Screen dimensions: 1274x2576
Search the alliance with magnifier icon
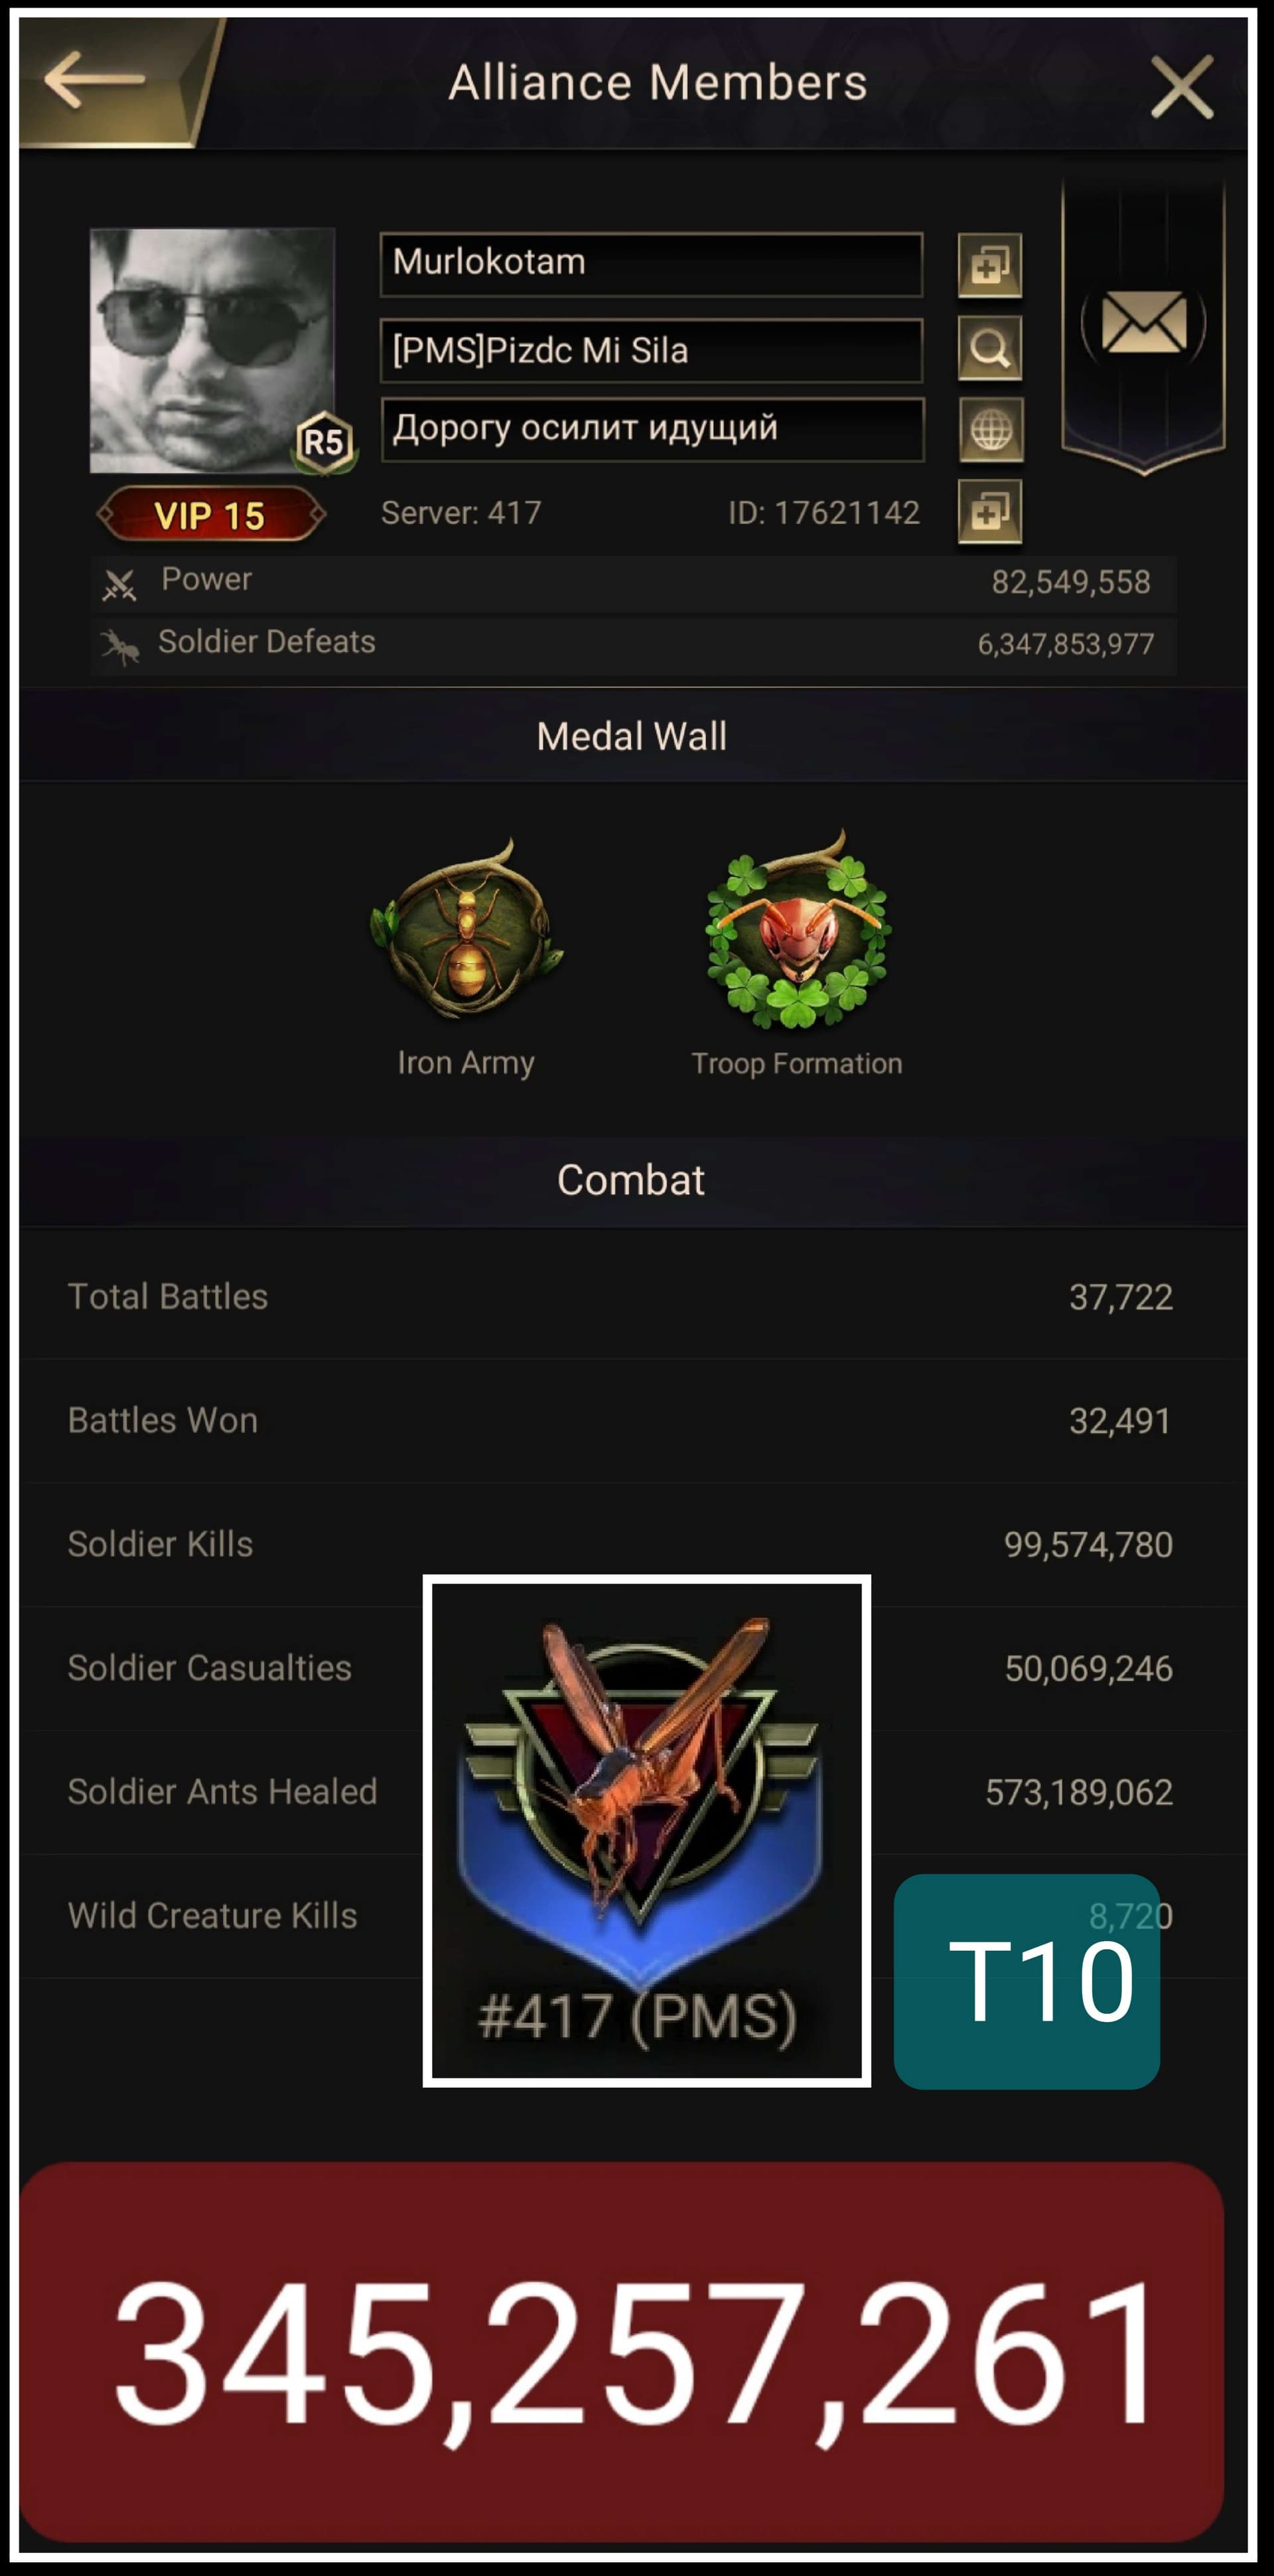tap(989, 348)
